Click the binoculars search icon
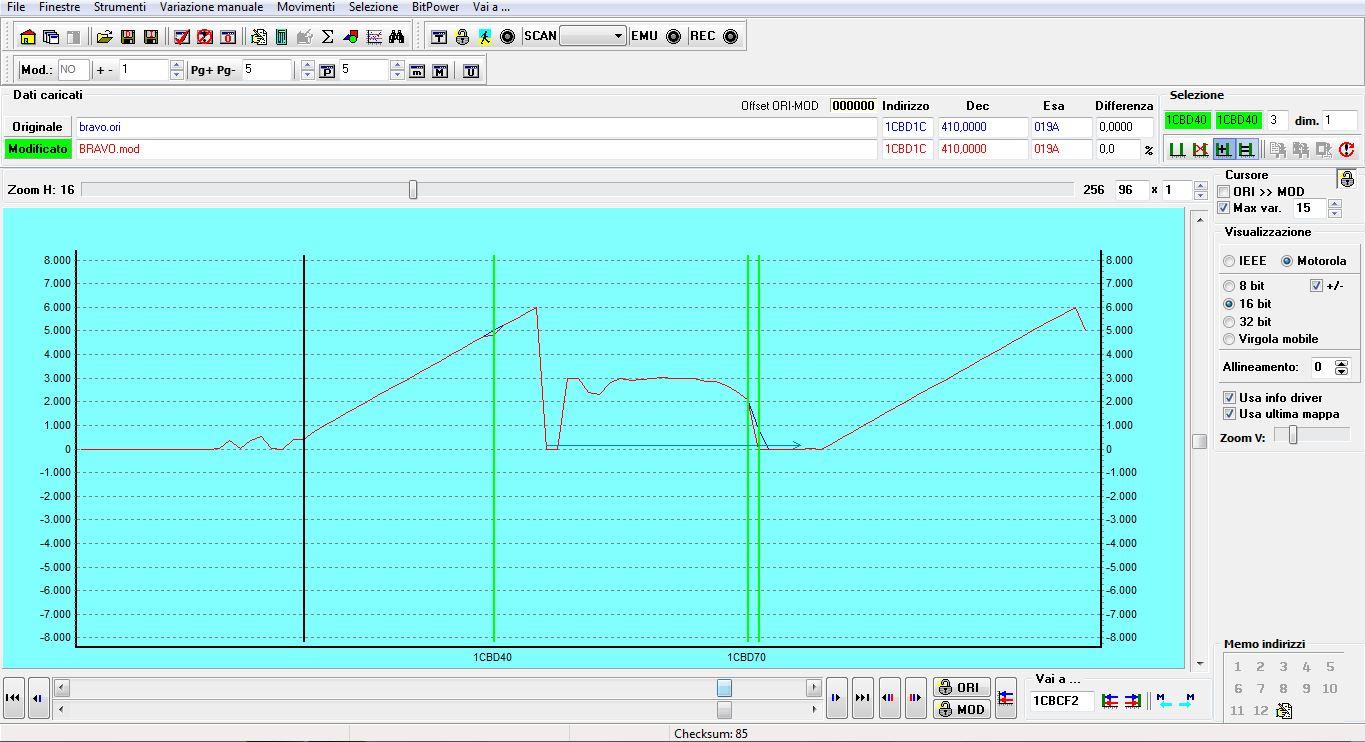The height and width of the screenshot is (742, 1365). (x=397, y=37)
